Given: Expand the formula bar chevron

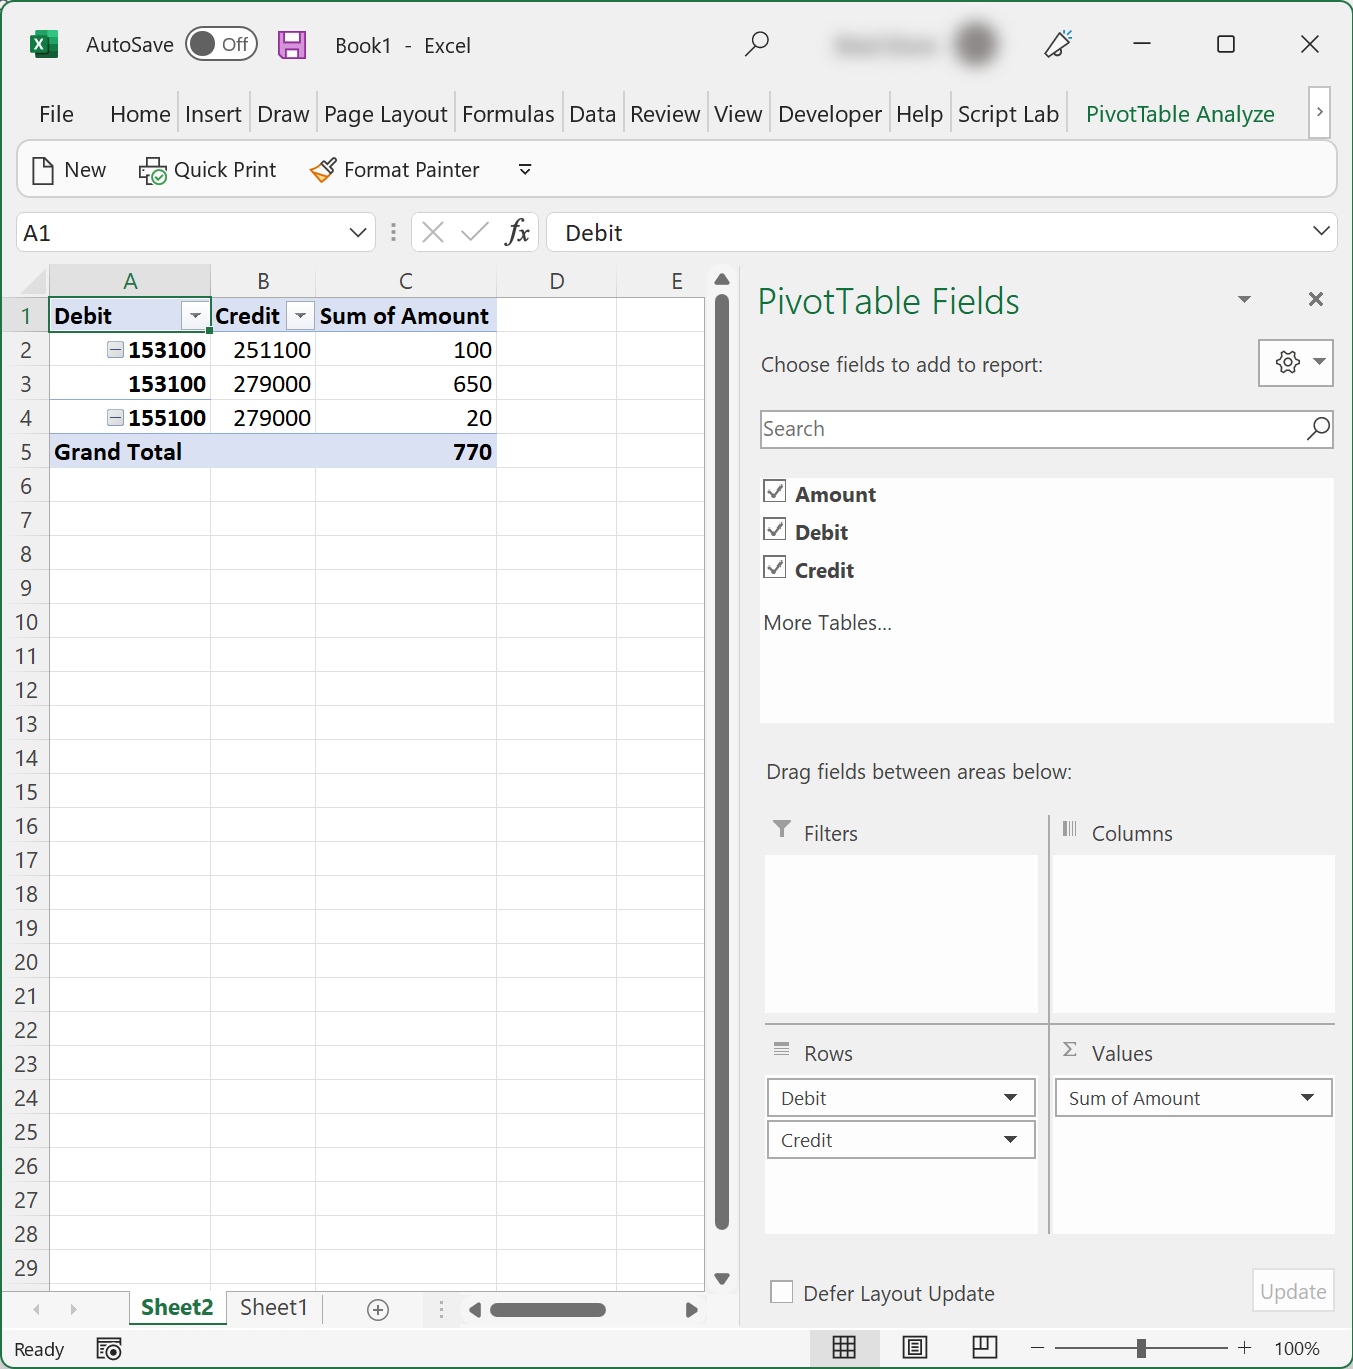Looking at the screenshot, I should [x=1321, y=232].
